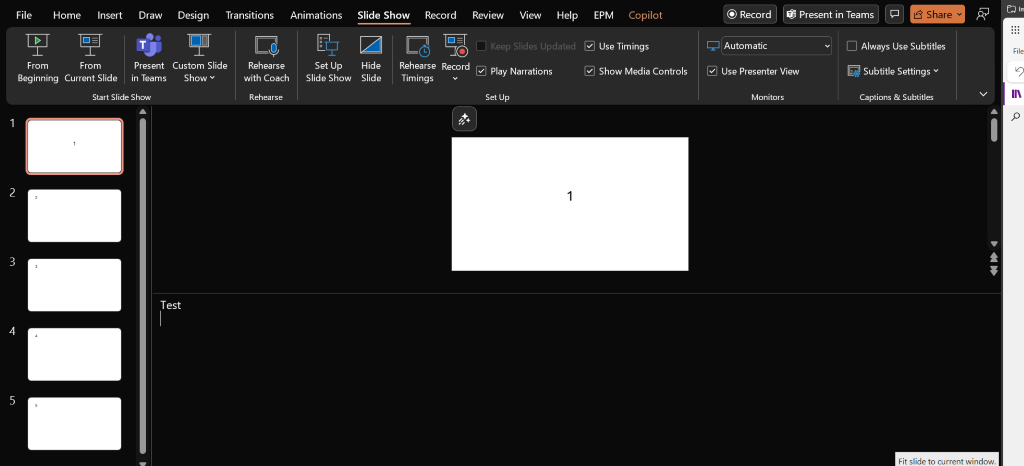Click the undo arrow in side panel
The width and height of the screenshot is (1024, 466).
click(1017, 70)
